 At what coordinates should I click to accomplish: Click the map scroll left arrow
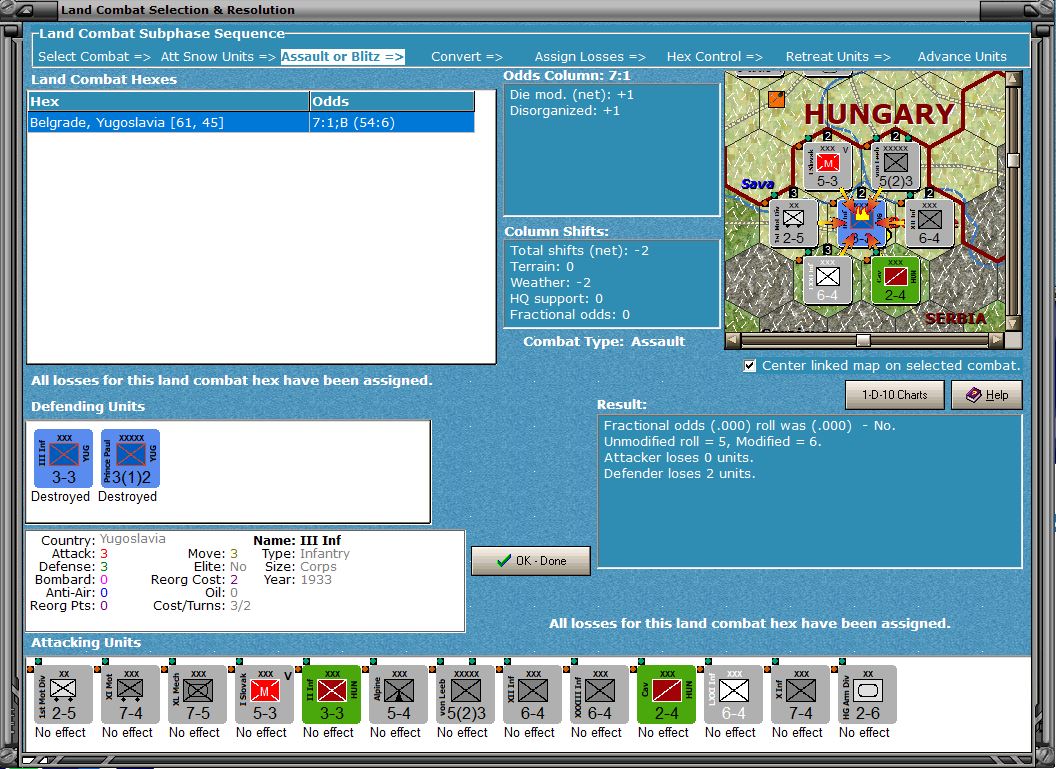732,341
